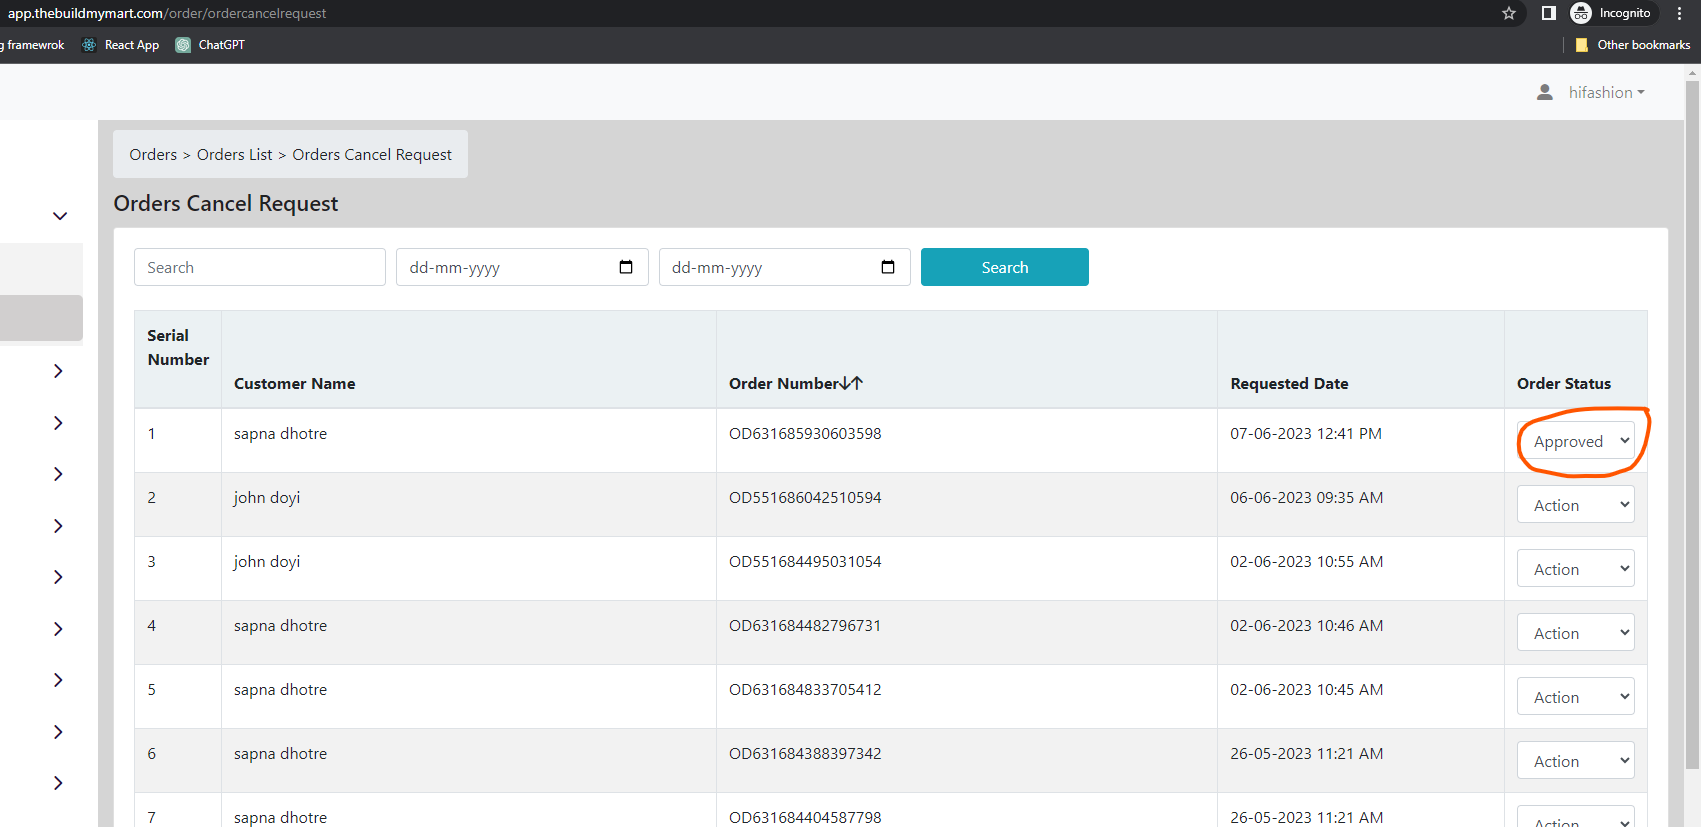Screen dimensions: 1701x827
Task: Open calendar picker in the first date field
Action: point(626,267)
